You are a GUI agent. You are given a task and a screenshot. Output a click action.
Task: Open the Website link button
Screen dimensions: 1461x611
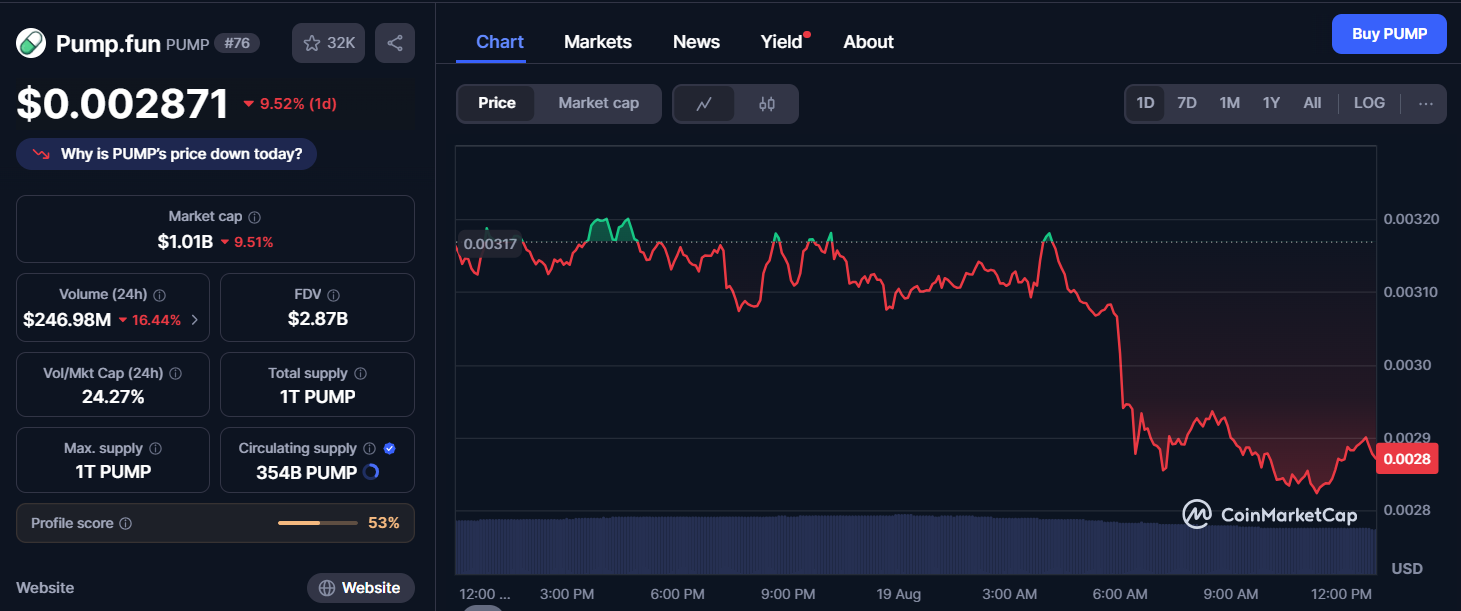coord(361,588)
